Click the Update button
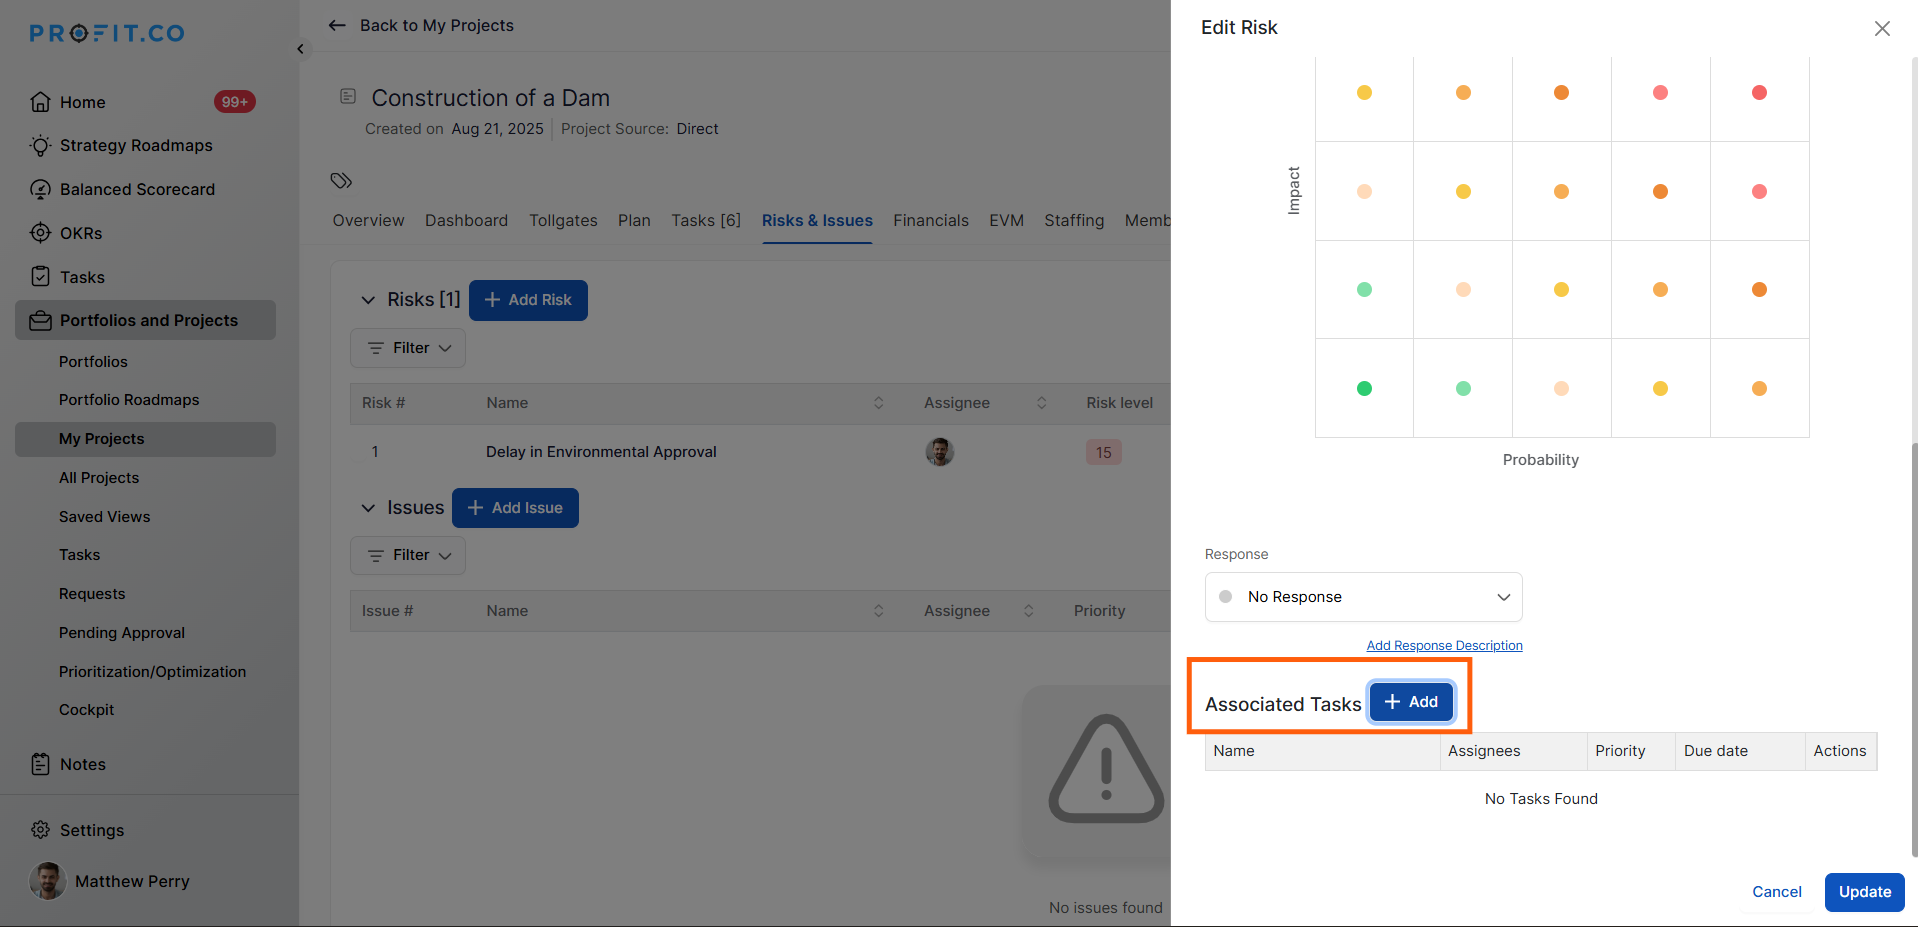The width and height of the screenshot is (1918, 927). click(x=1864, y=892)
